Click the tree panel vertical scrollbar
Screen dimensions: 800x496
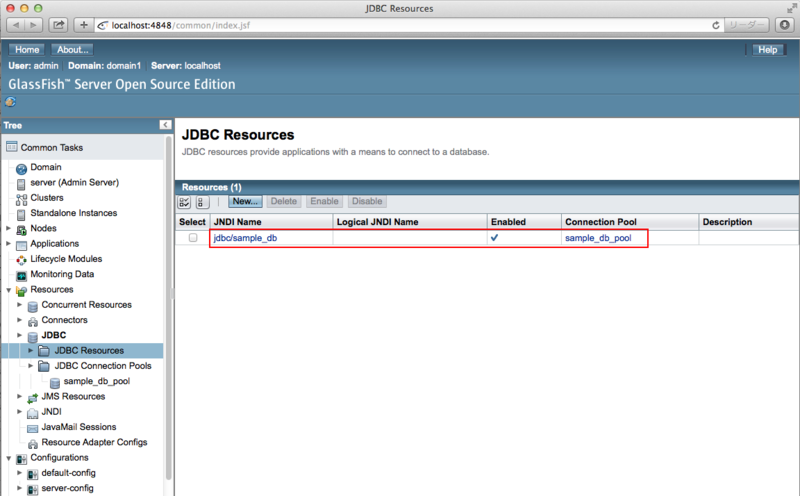pos(168,306)
